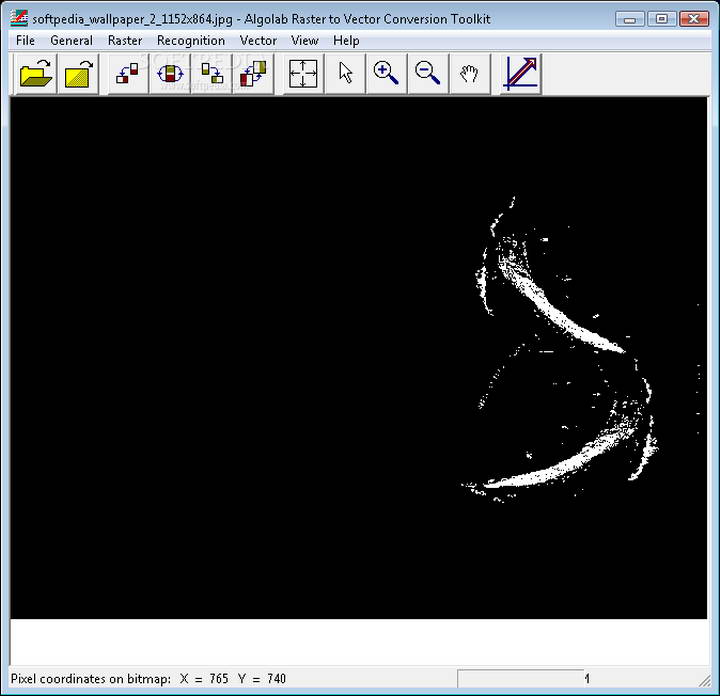Close the Algolab window

[x=694, y=19]
